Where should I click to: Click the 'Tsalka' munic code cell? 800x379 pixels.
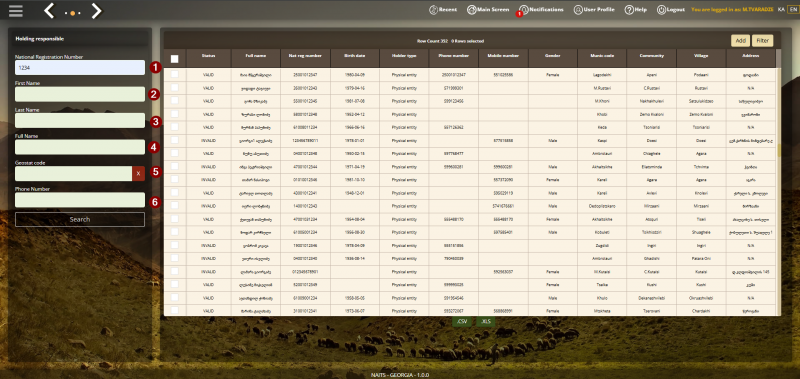[602, 284]
